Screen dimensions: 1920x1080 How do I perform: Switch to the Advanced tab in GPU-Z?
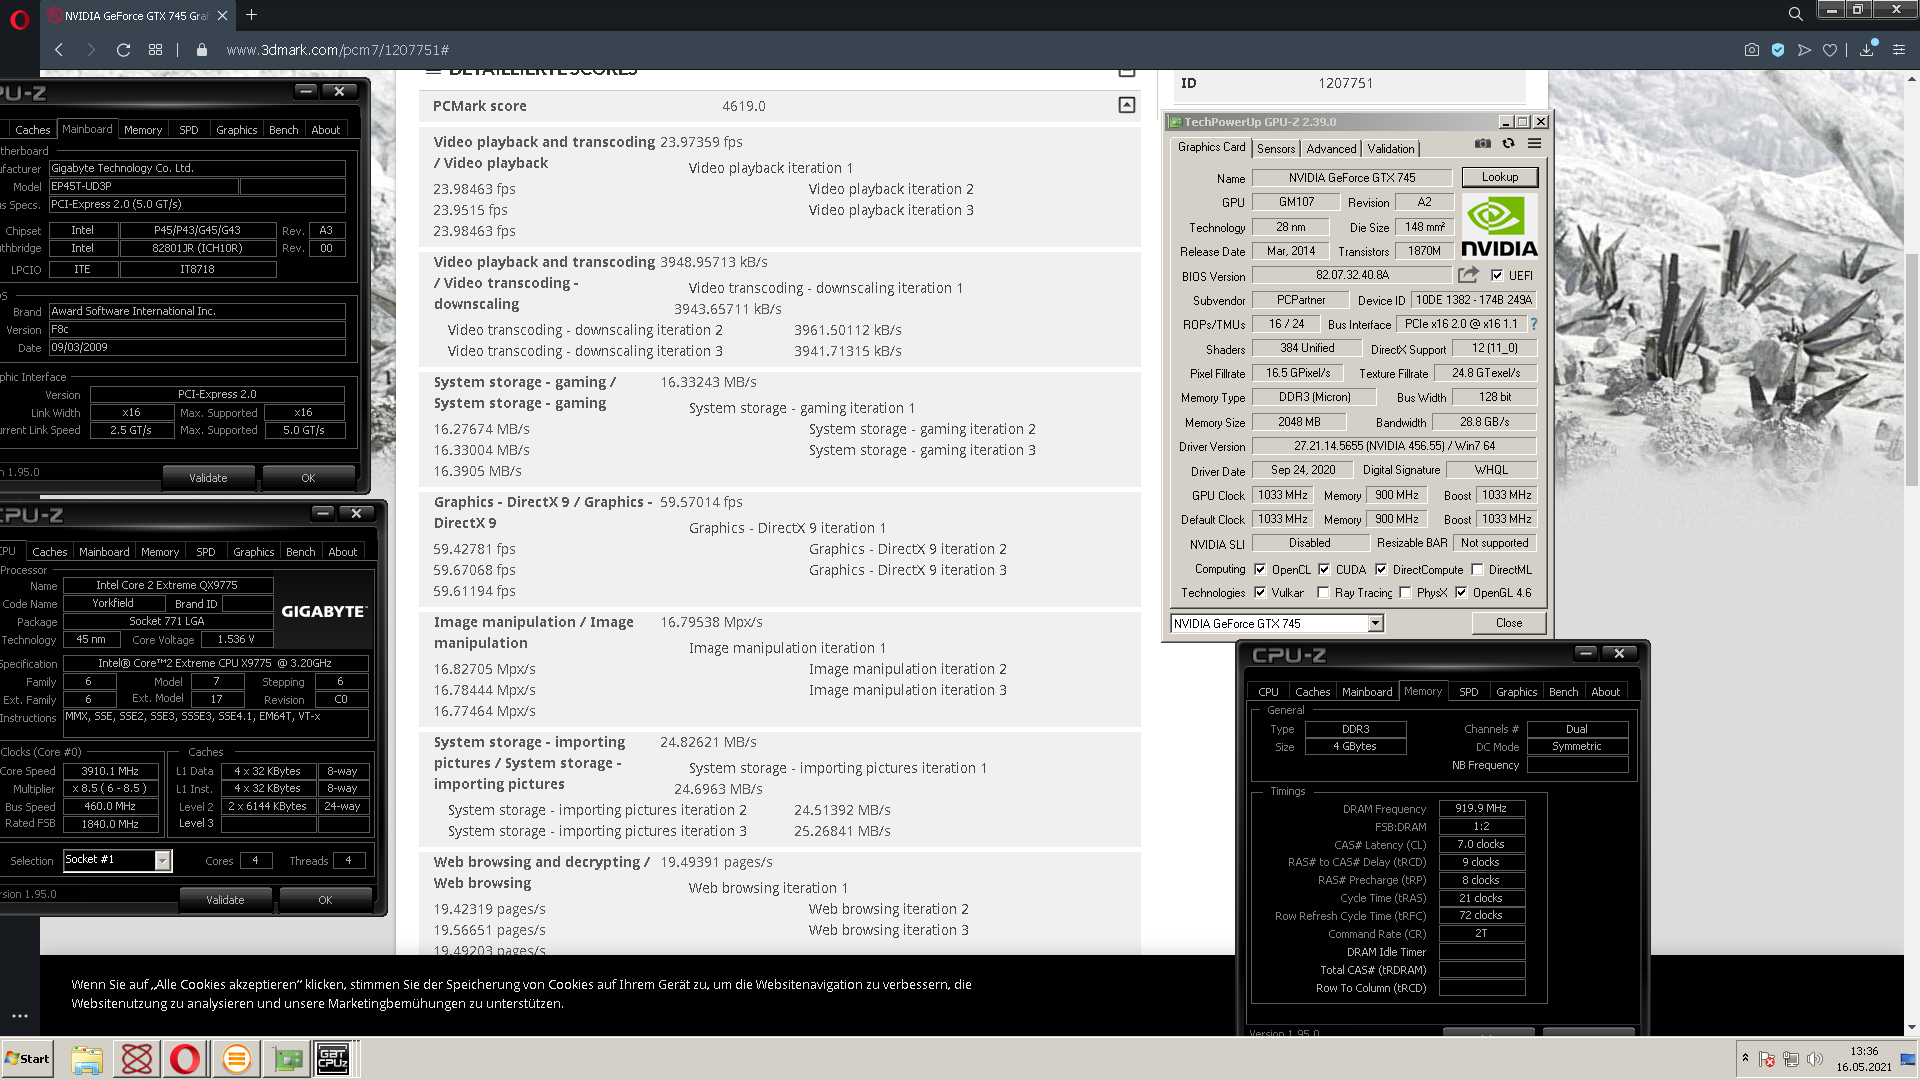coord(1331,148)
